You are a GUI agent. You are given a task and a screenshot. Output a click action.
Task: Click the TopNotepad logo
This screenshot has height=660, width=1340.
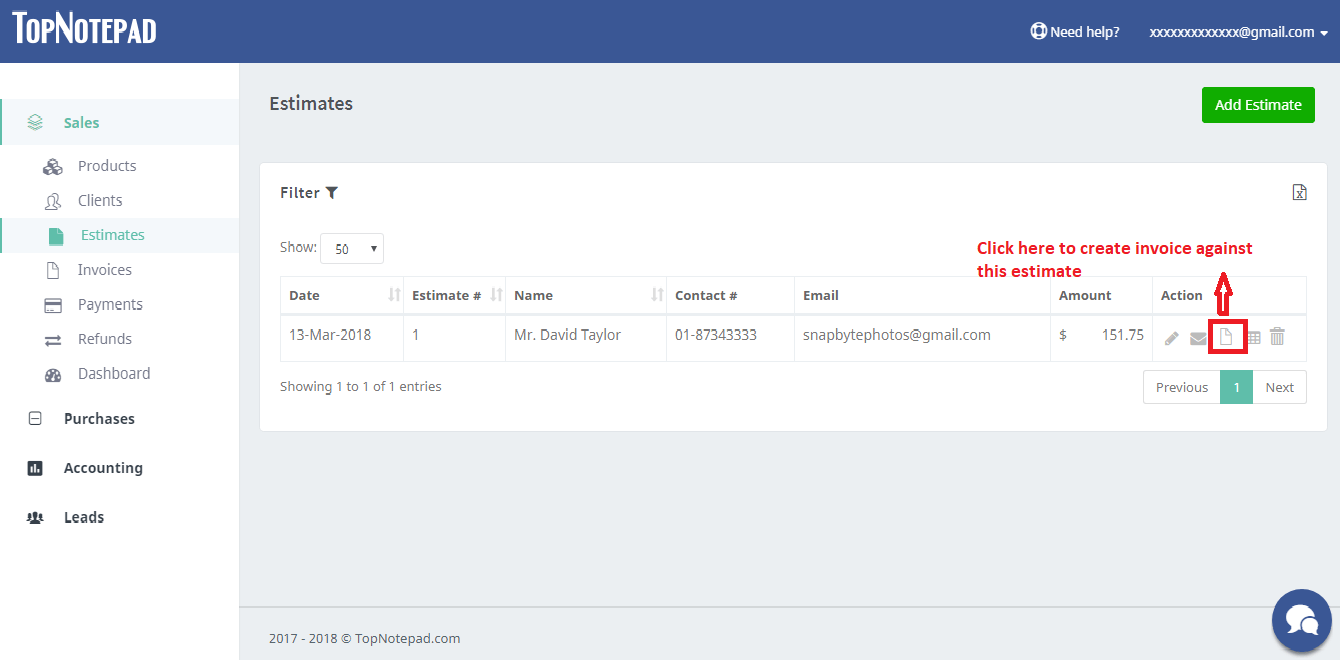tap(85, 28)
